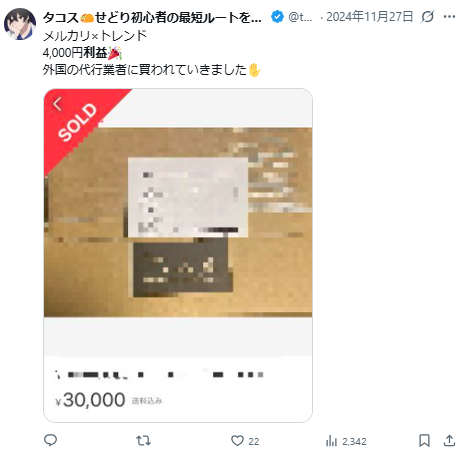Repost this tweet via the retweet icon
The image size is (467, 455).
(144, 441)
